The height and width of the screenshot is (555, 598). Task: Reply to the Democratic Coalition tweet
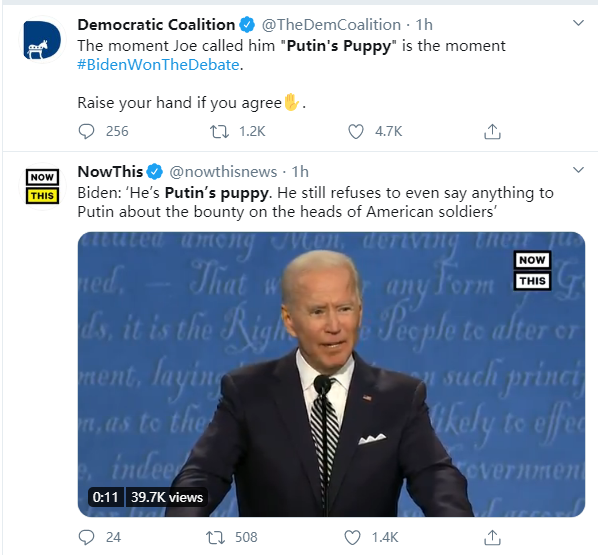(86, 132)
